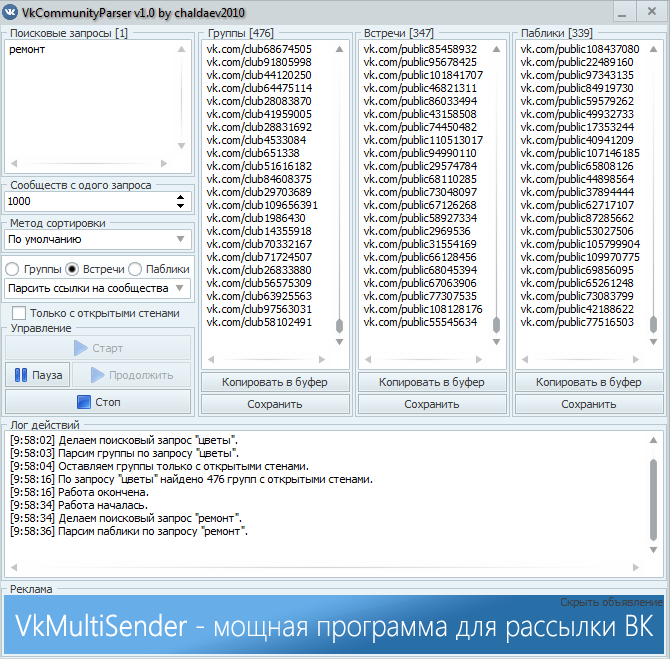Click the disabled Старт play button

pos(98,348)
